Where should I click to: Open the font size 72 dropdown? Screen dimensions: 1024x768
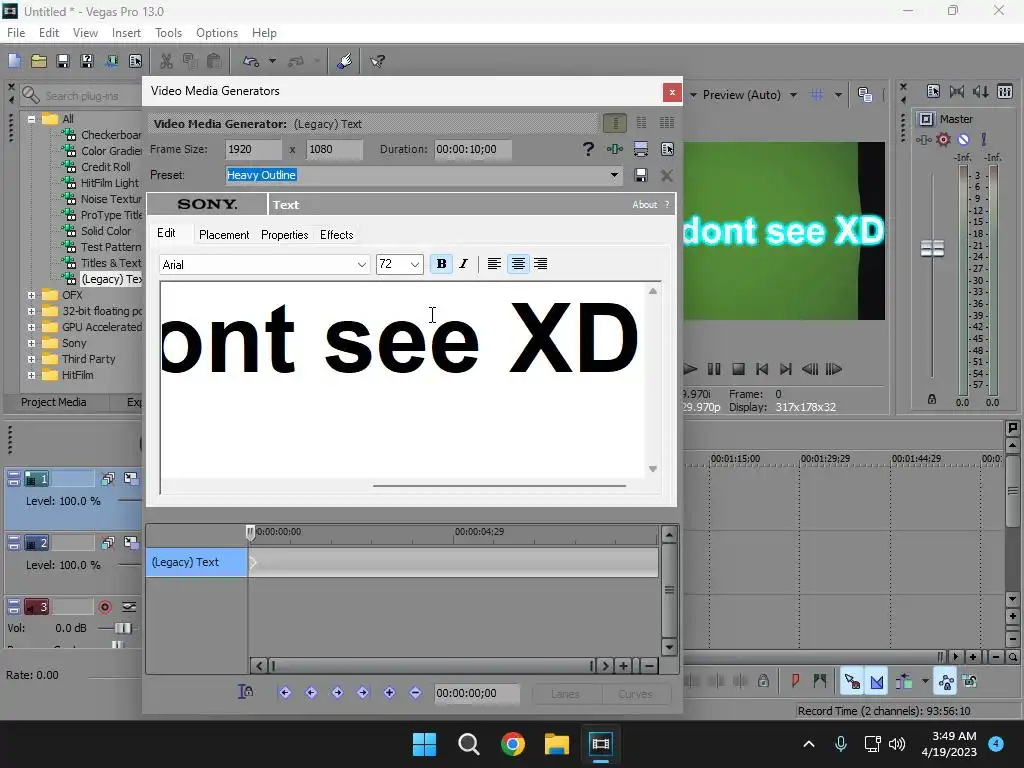pyautogui.click(x=415, y=264)
